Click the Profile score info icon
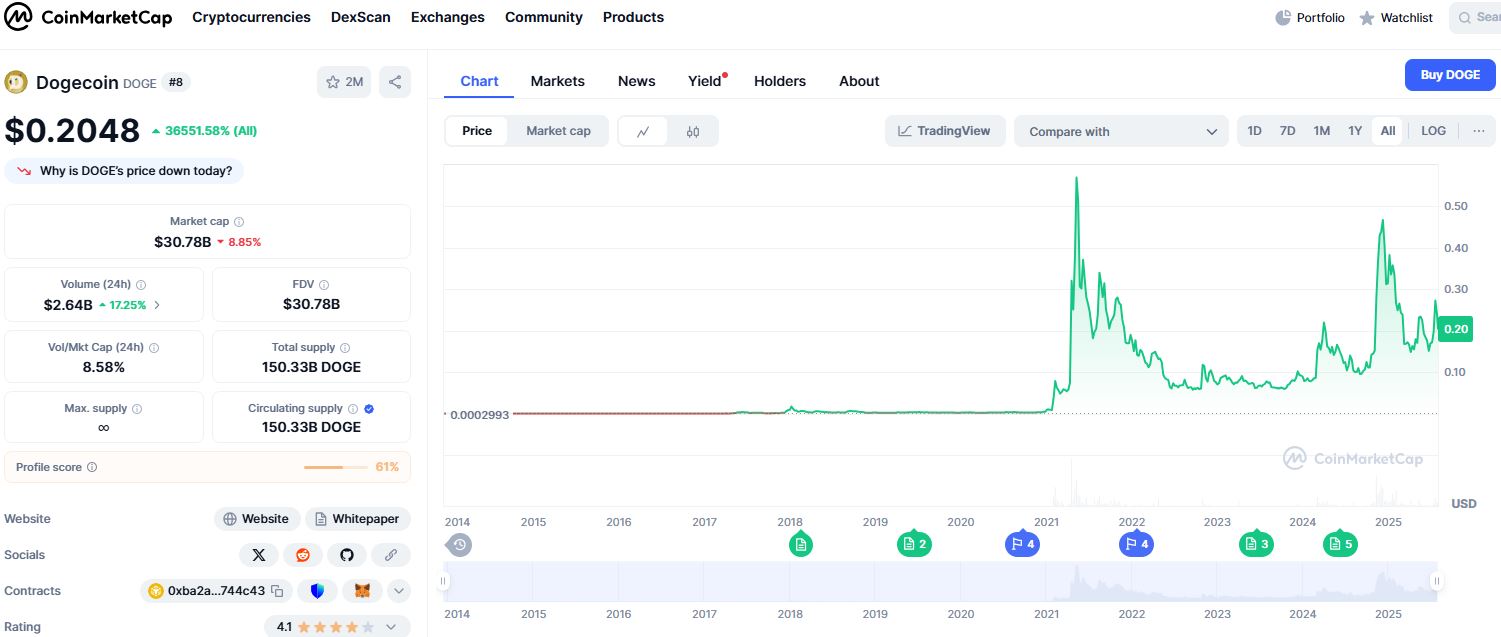 click(x=92, y=467)
